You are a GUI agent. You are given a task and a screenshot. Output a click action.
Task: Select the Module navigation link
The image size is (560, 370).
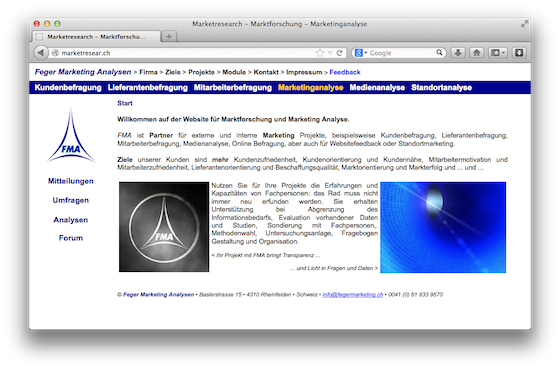point(234,72)
